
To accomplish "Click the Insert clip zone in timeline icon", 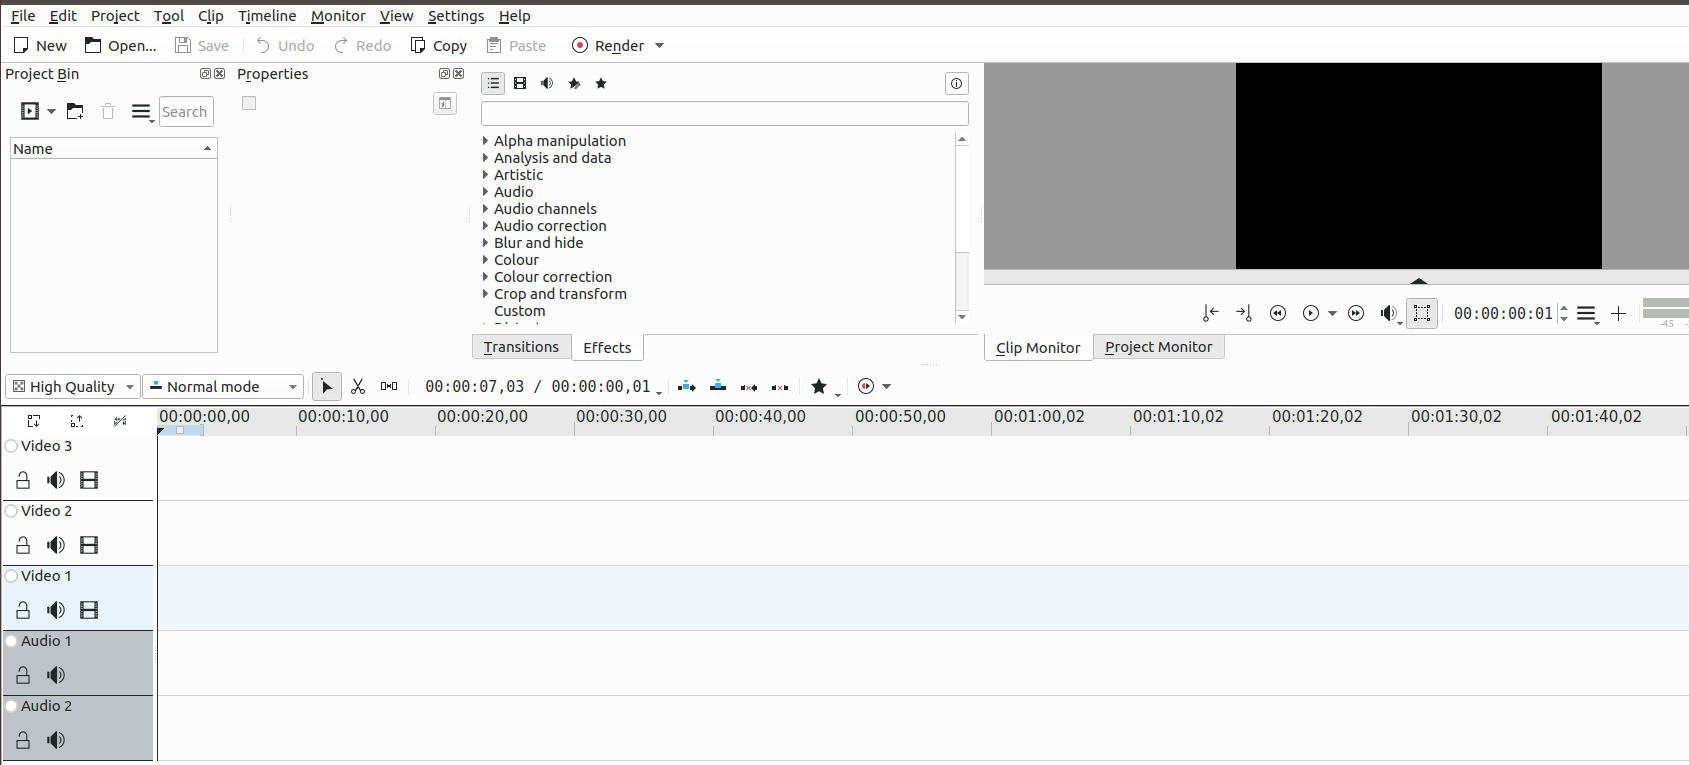I will pyautogui.click(x=687, y=387).
